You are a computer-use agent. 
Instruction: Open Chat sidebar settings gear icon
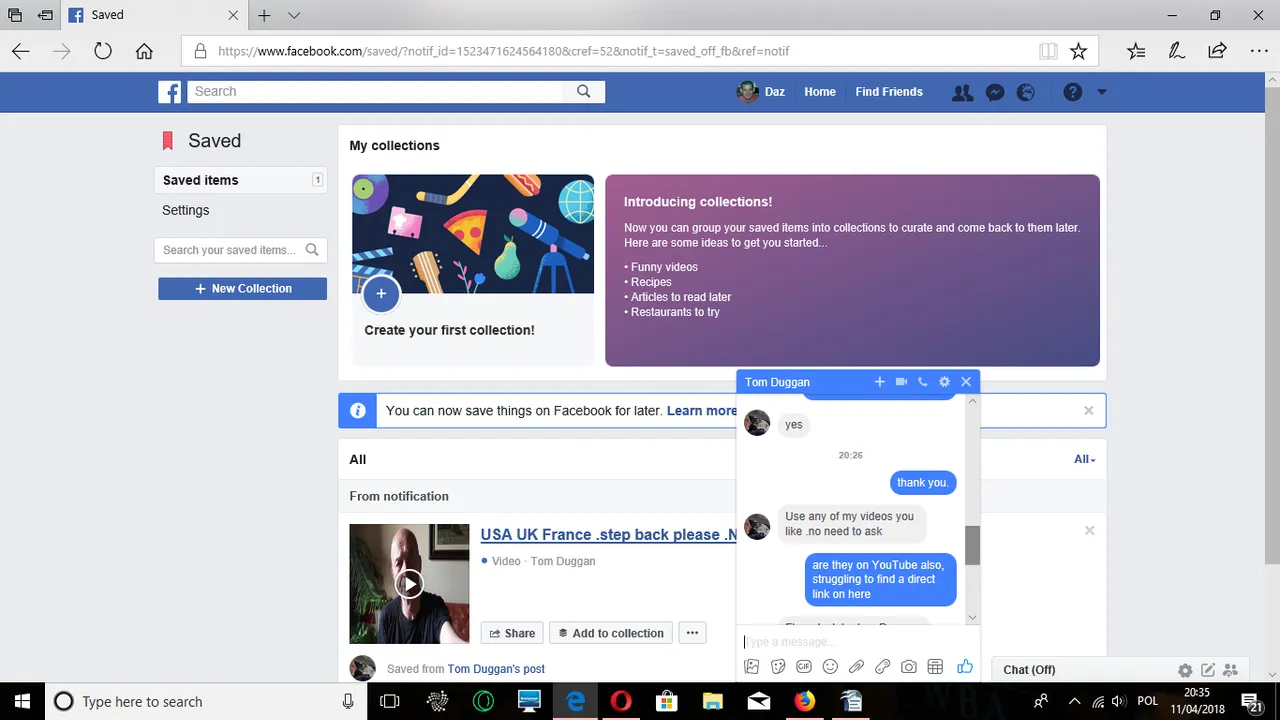[x=1185, y=670]
